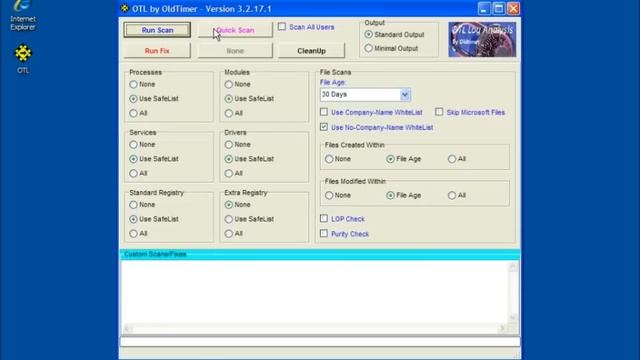Set Services to None
Screen dimensions: 640x360
tap(133, 144)
